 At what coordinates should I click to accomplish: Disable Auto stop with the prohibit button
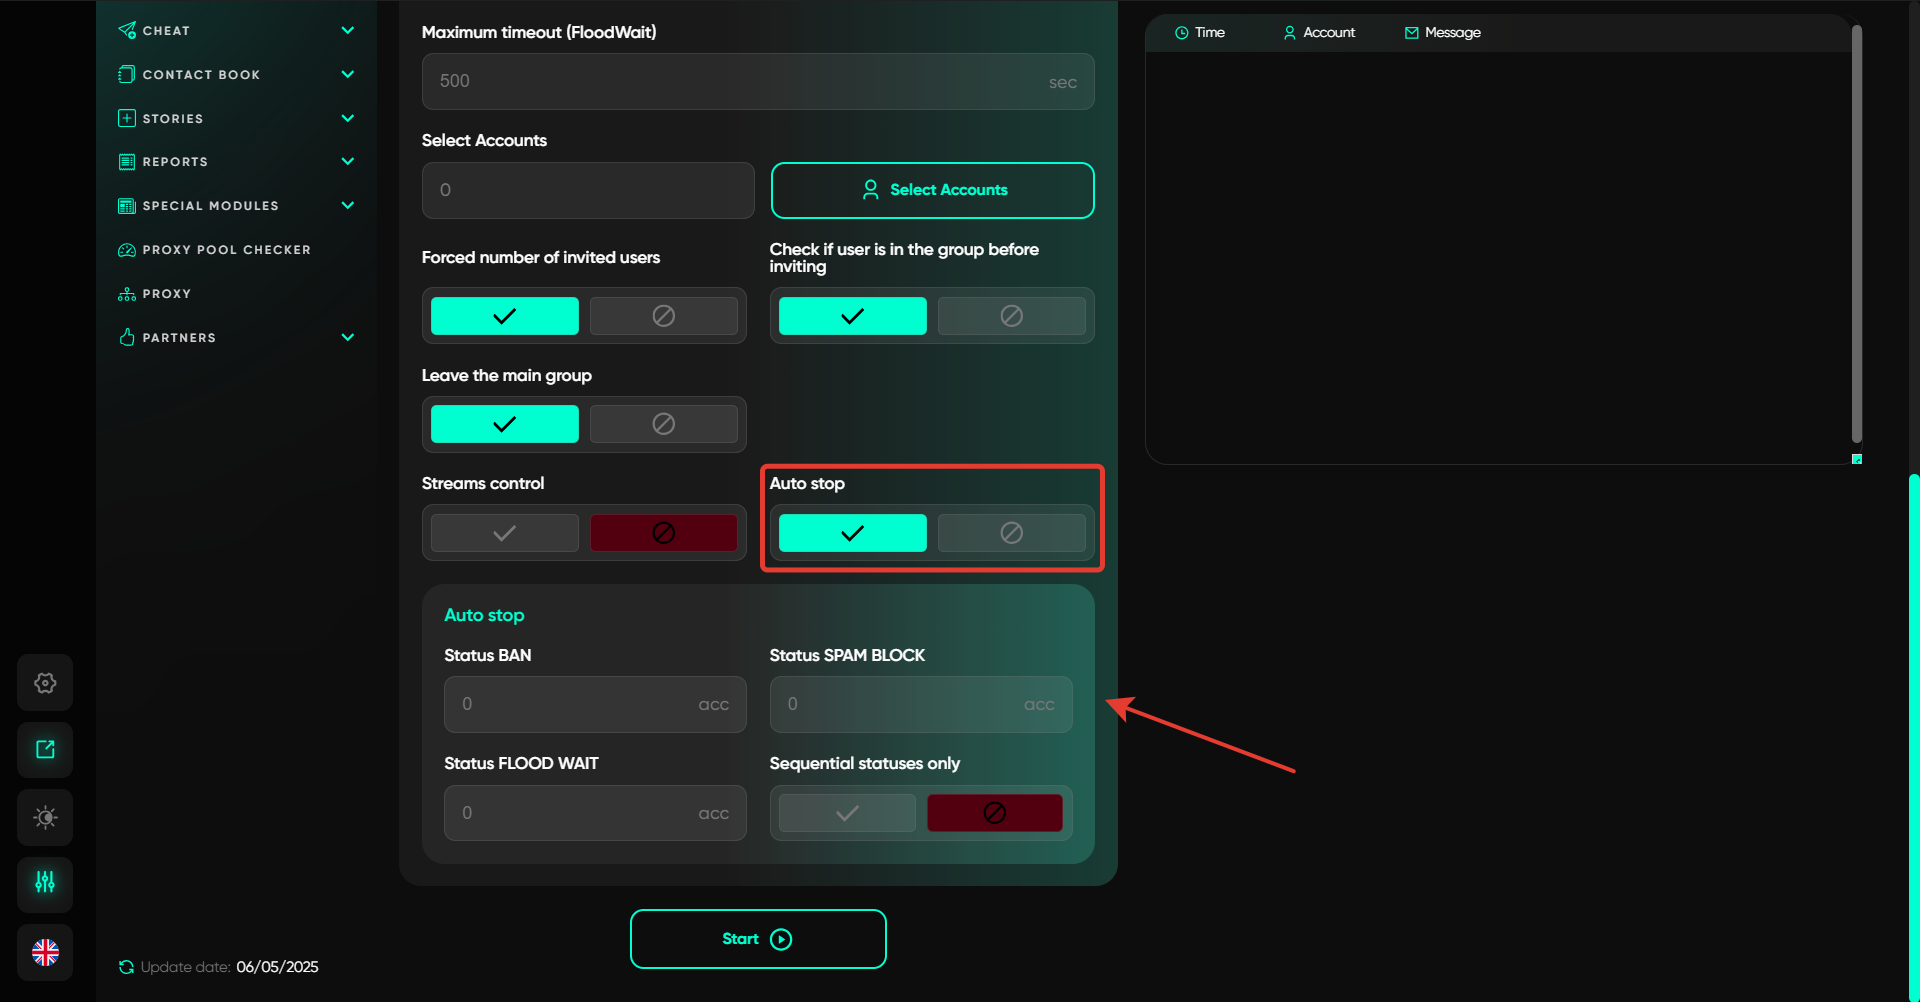pyautogui.click(x=1011, y=533)
